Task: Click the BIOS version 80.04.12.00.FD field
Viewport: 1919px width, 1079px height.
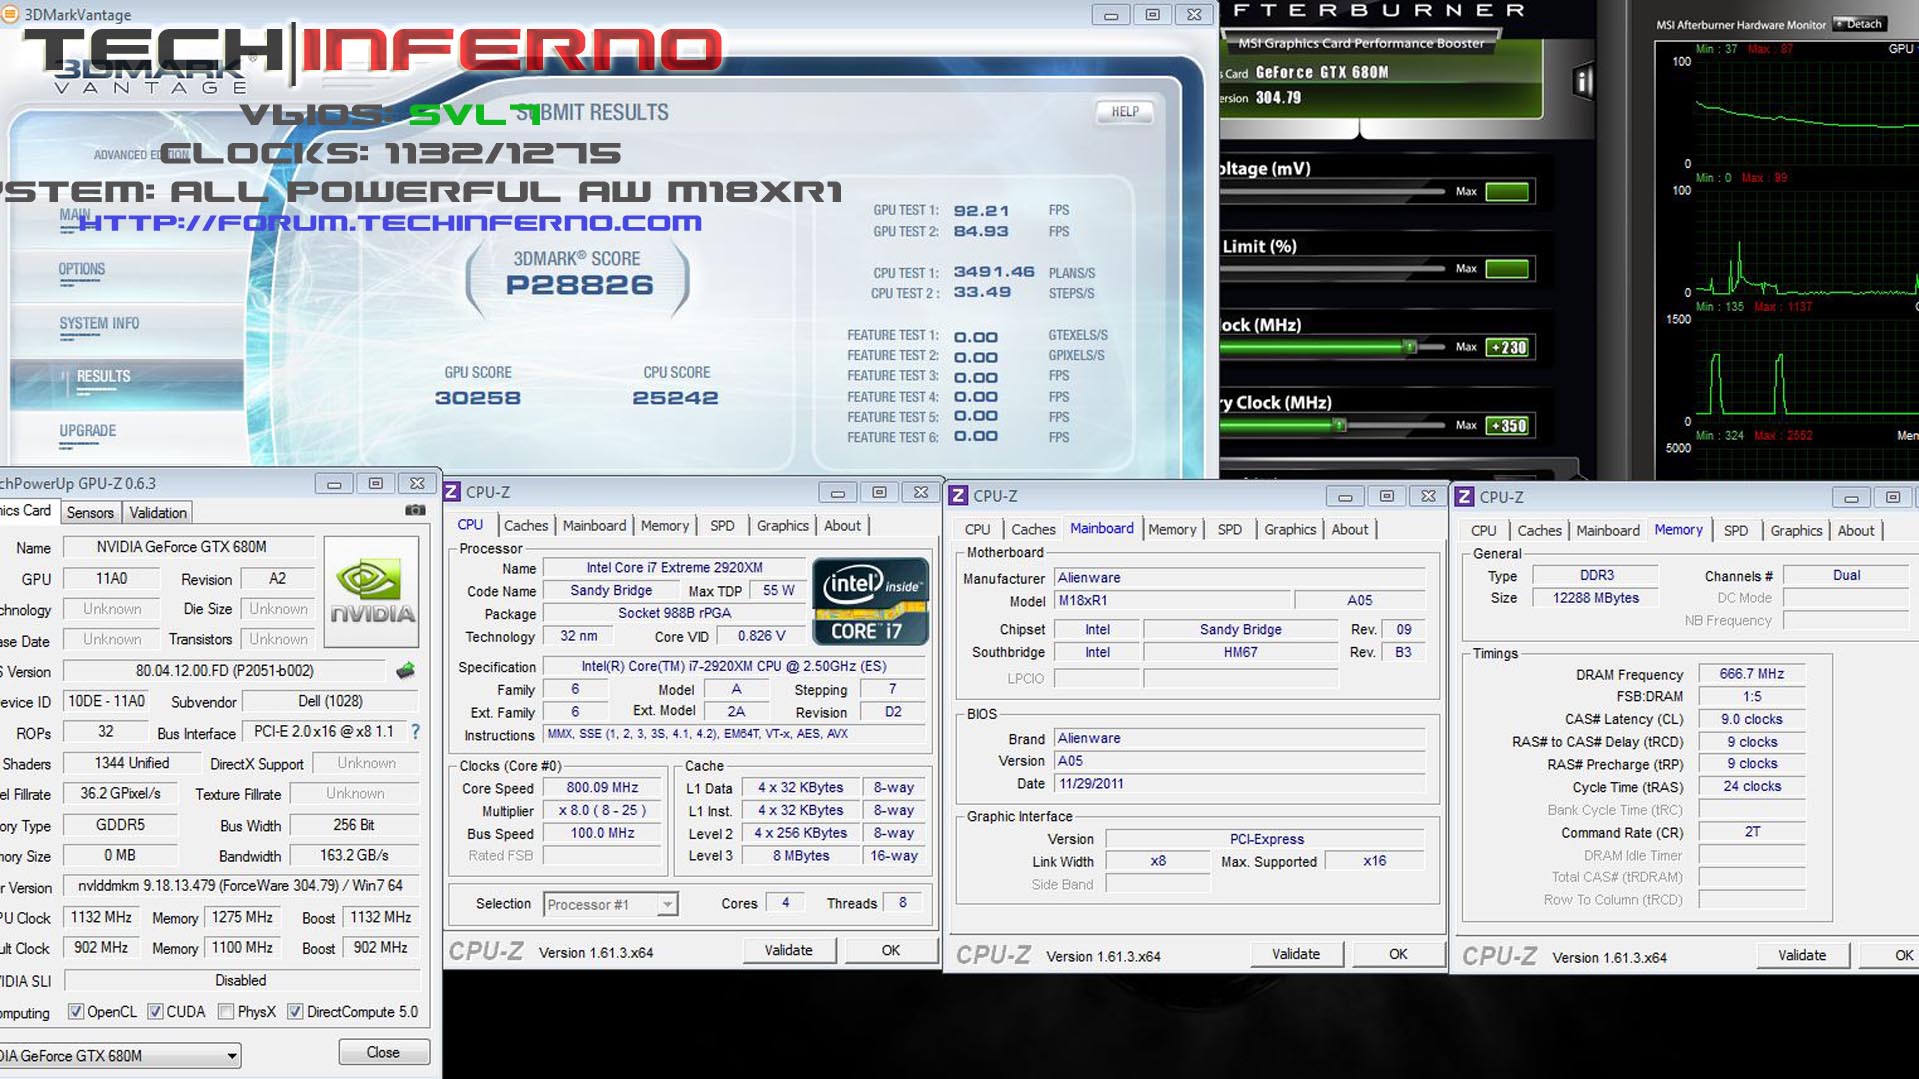Action: 224,670
